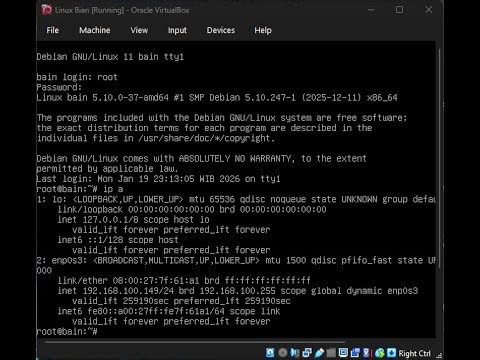Screen dimensions: 480x360
Task: Click the vertical scrollbar of the VM view
Action: point(439,157)
